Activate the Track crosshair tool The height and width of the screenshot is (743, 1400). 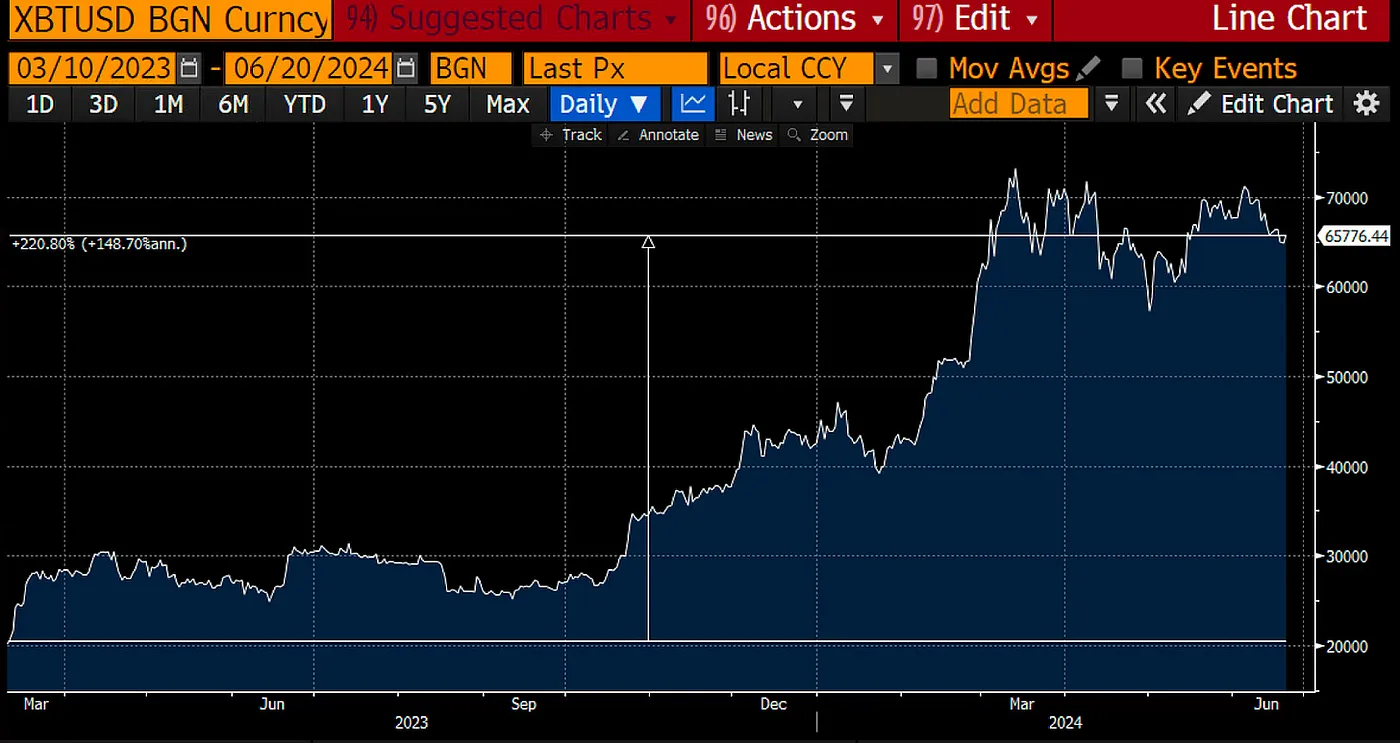pyautogui.click(x=570, y=135)
